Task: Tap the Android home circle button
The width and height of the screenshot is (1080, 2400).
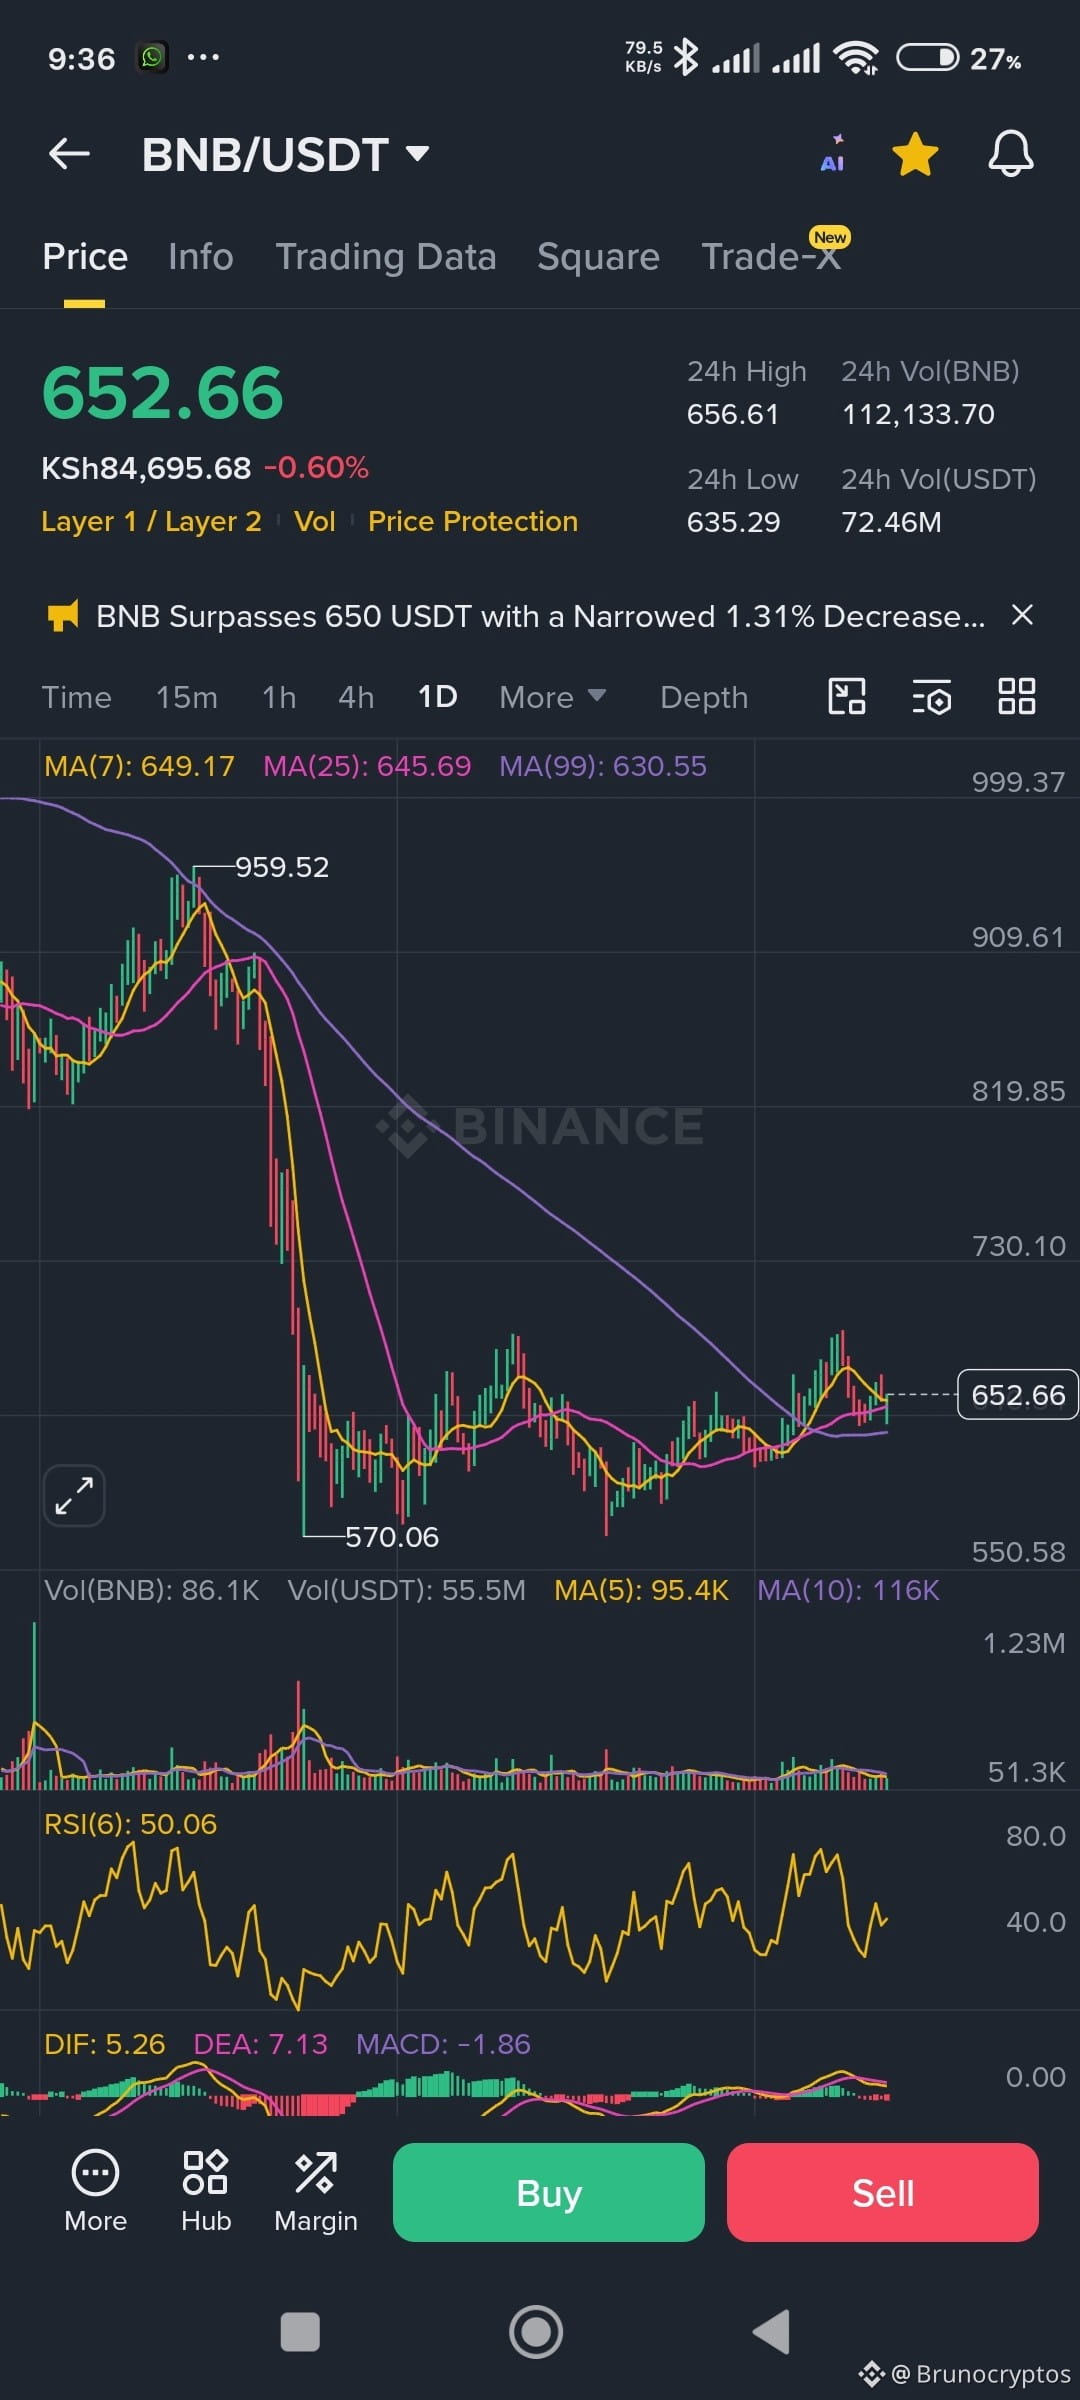Action: (x=536, y=2331)
